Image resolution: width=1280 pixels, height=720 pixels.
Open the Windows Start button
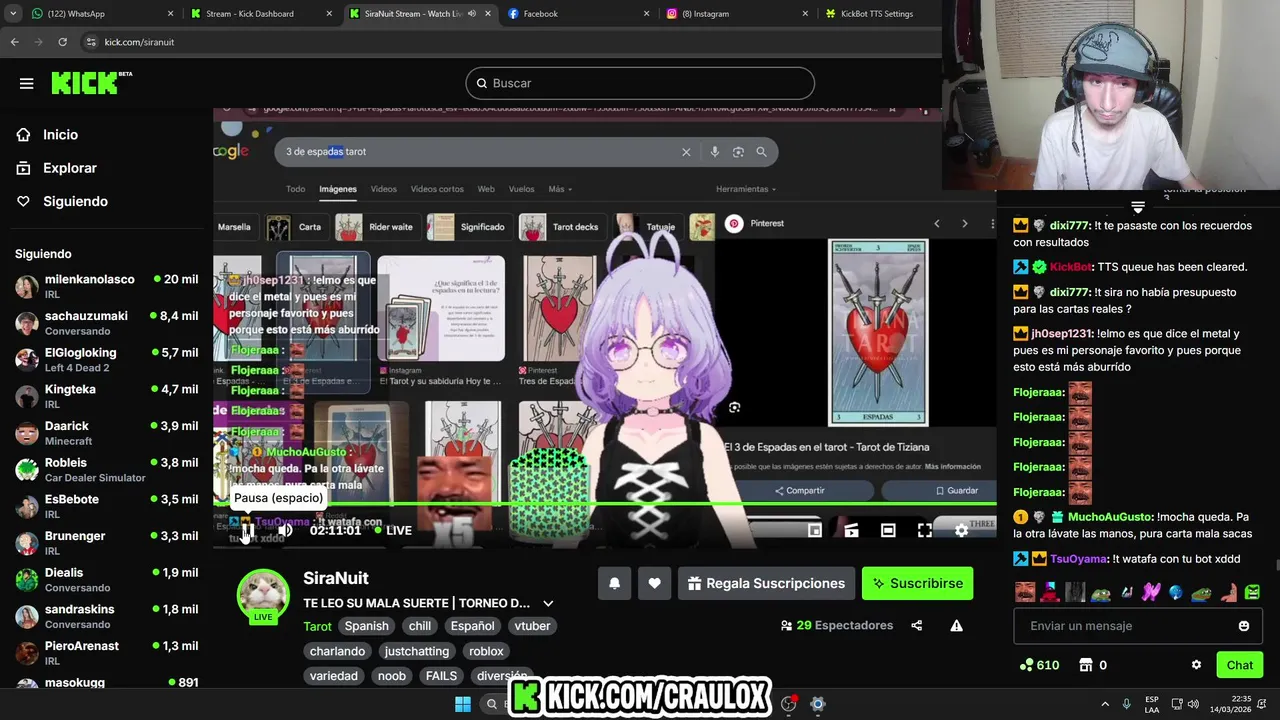(463, 704)
